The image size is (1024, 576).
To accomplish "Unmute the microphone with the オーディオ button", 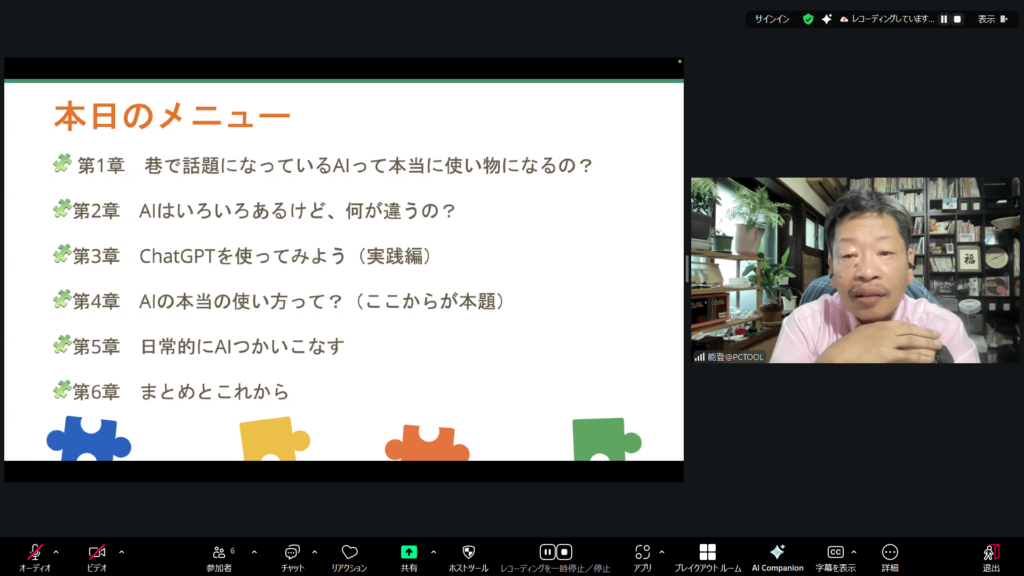I will (35, 553).
